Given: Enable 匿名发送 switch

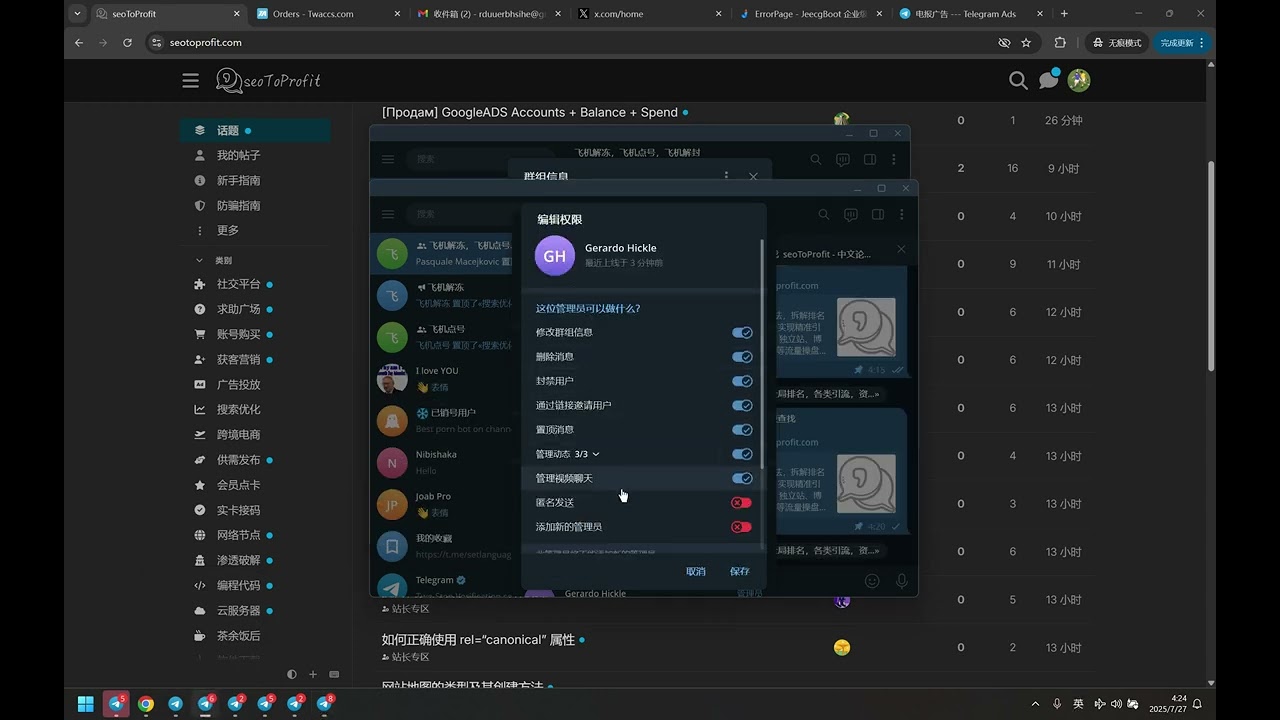Looking at the screenshot, I should (741, 503).
